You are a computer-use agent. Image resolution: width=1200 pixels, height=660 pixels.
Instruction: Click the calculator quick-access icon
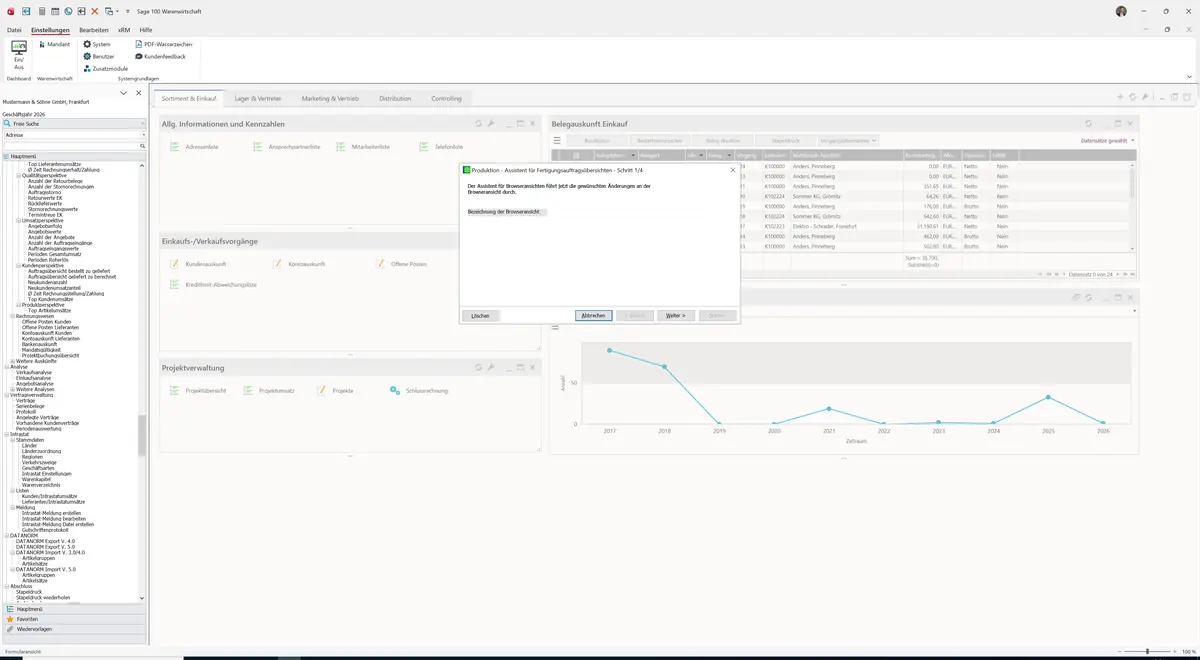[x=40, y=10]
